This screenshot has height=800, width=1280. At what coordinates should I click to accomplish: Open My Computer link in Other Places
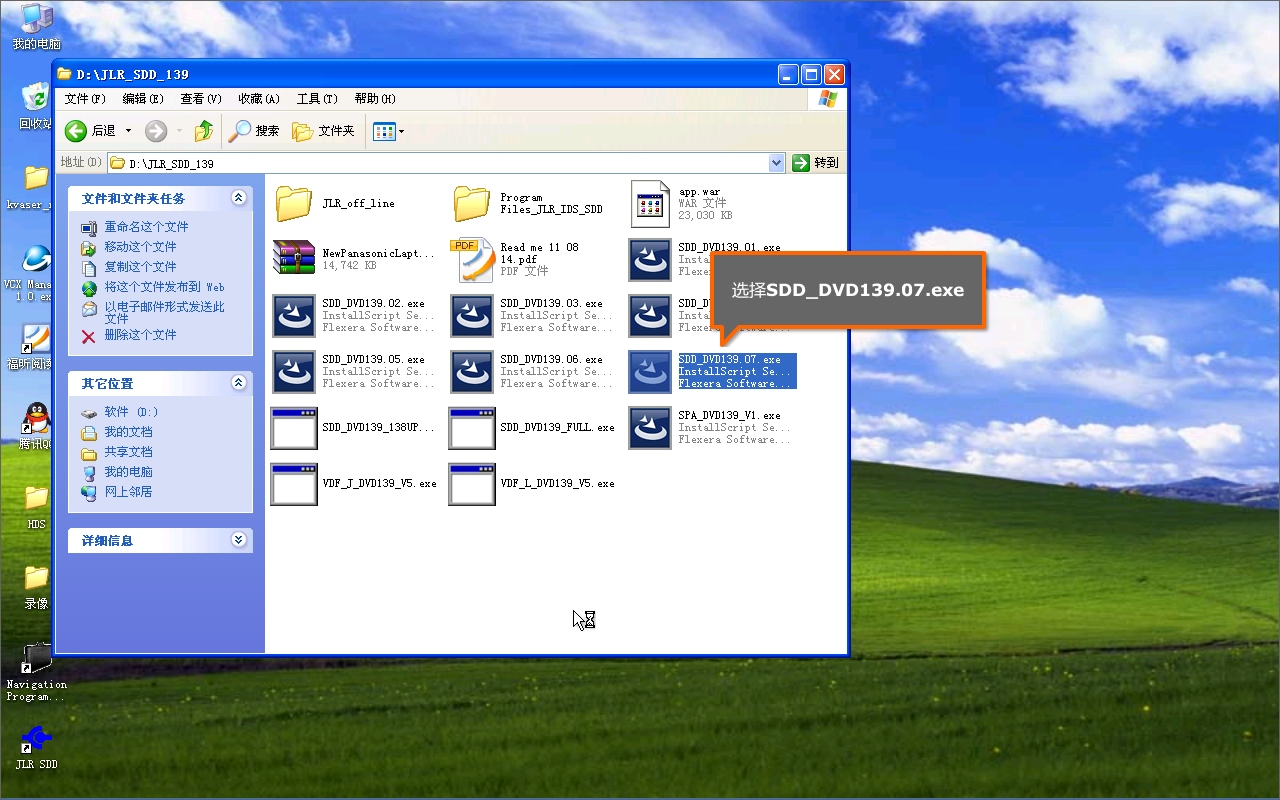coord(128,472)
